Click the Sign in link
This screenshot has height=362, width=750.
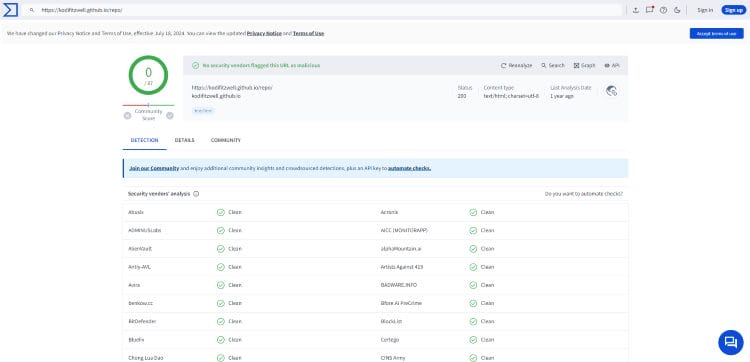[705, 10]
